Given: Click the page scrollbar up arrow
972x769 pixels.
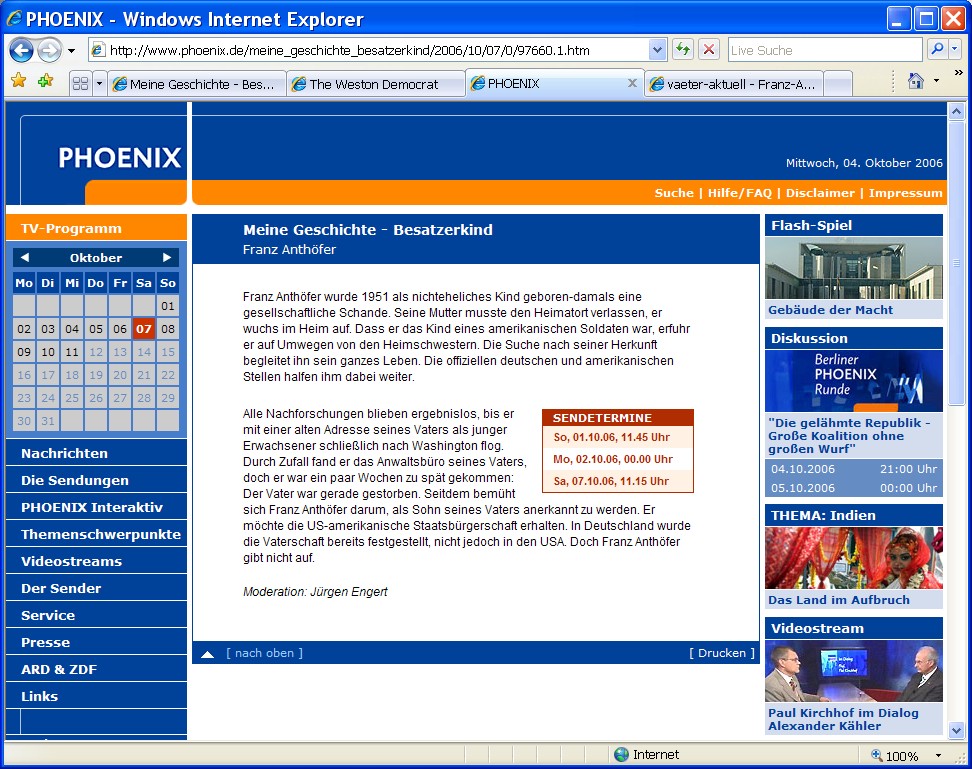Looking at the screenshot, I should click(x=957, y=112).
